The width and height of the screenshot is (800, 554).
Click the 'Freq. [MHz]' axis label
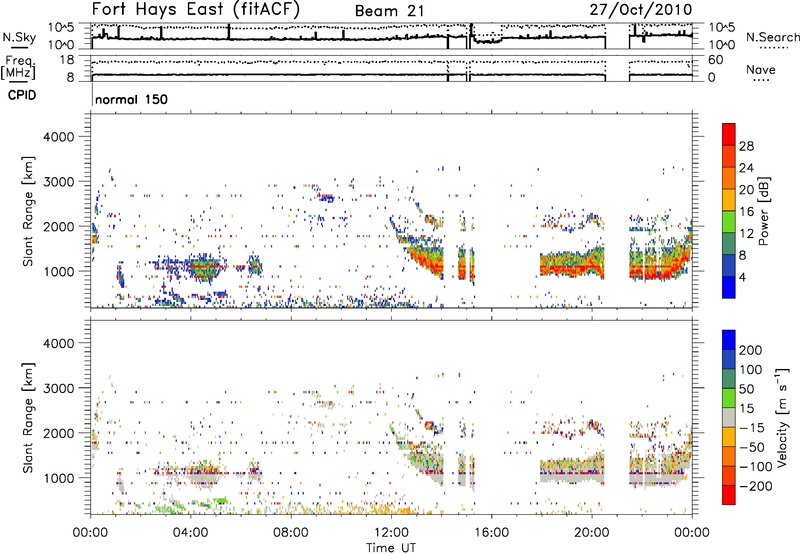(18, 67)
